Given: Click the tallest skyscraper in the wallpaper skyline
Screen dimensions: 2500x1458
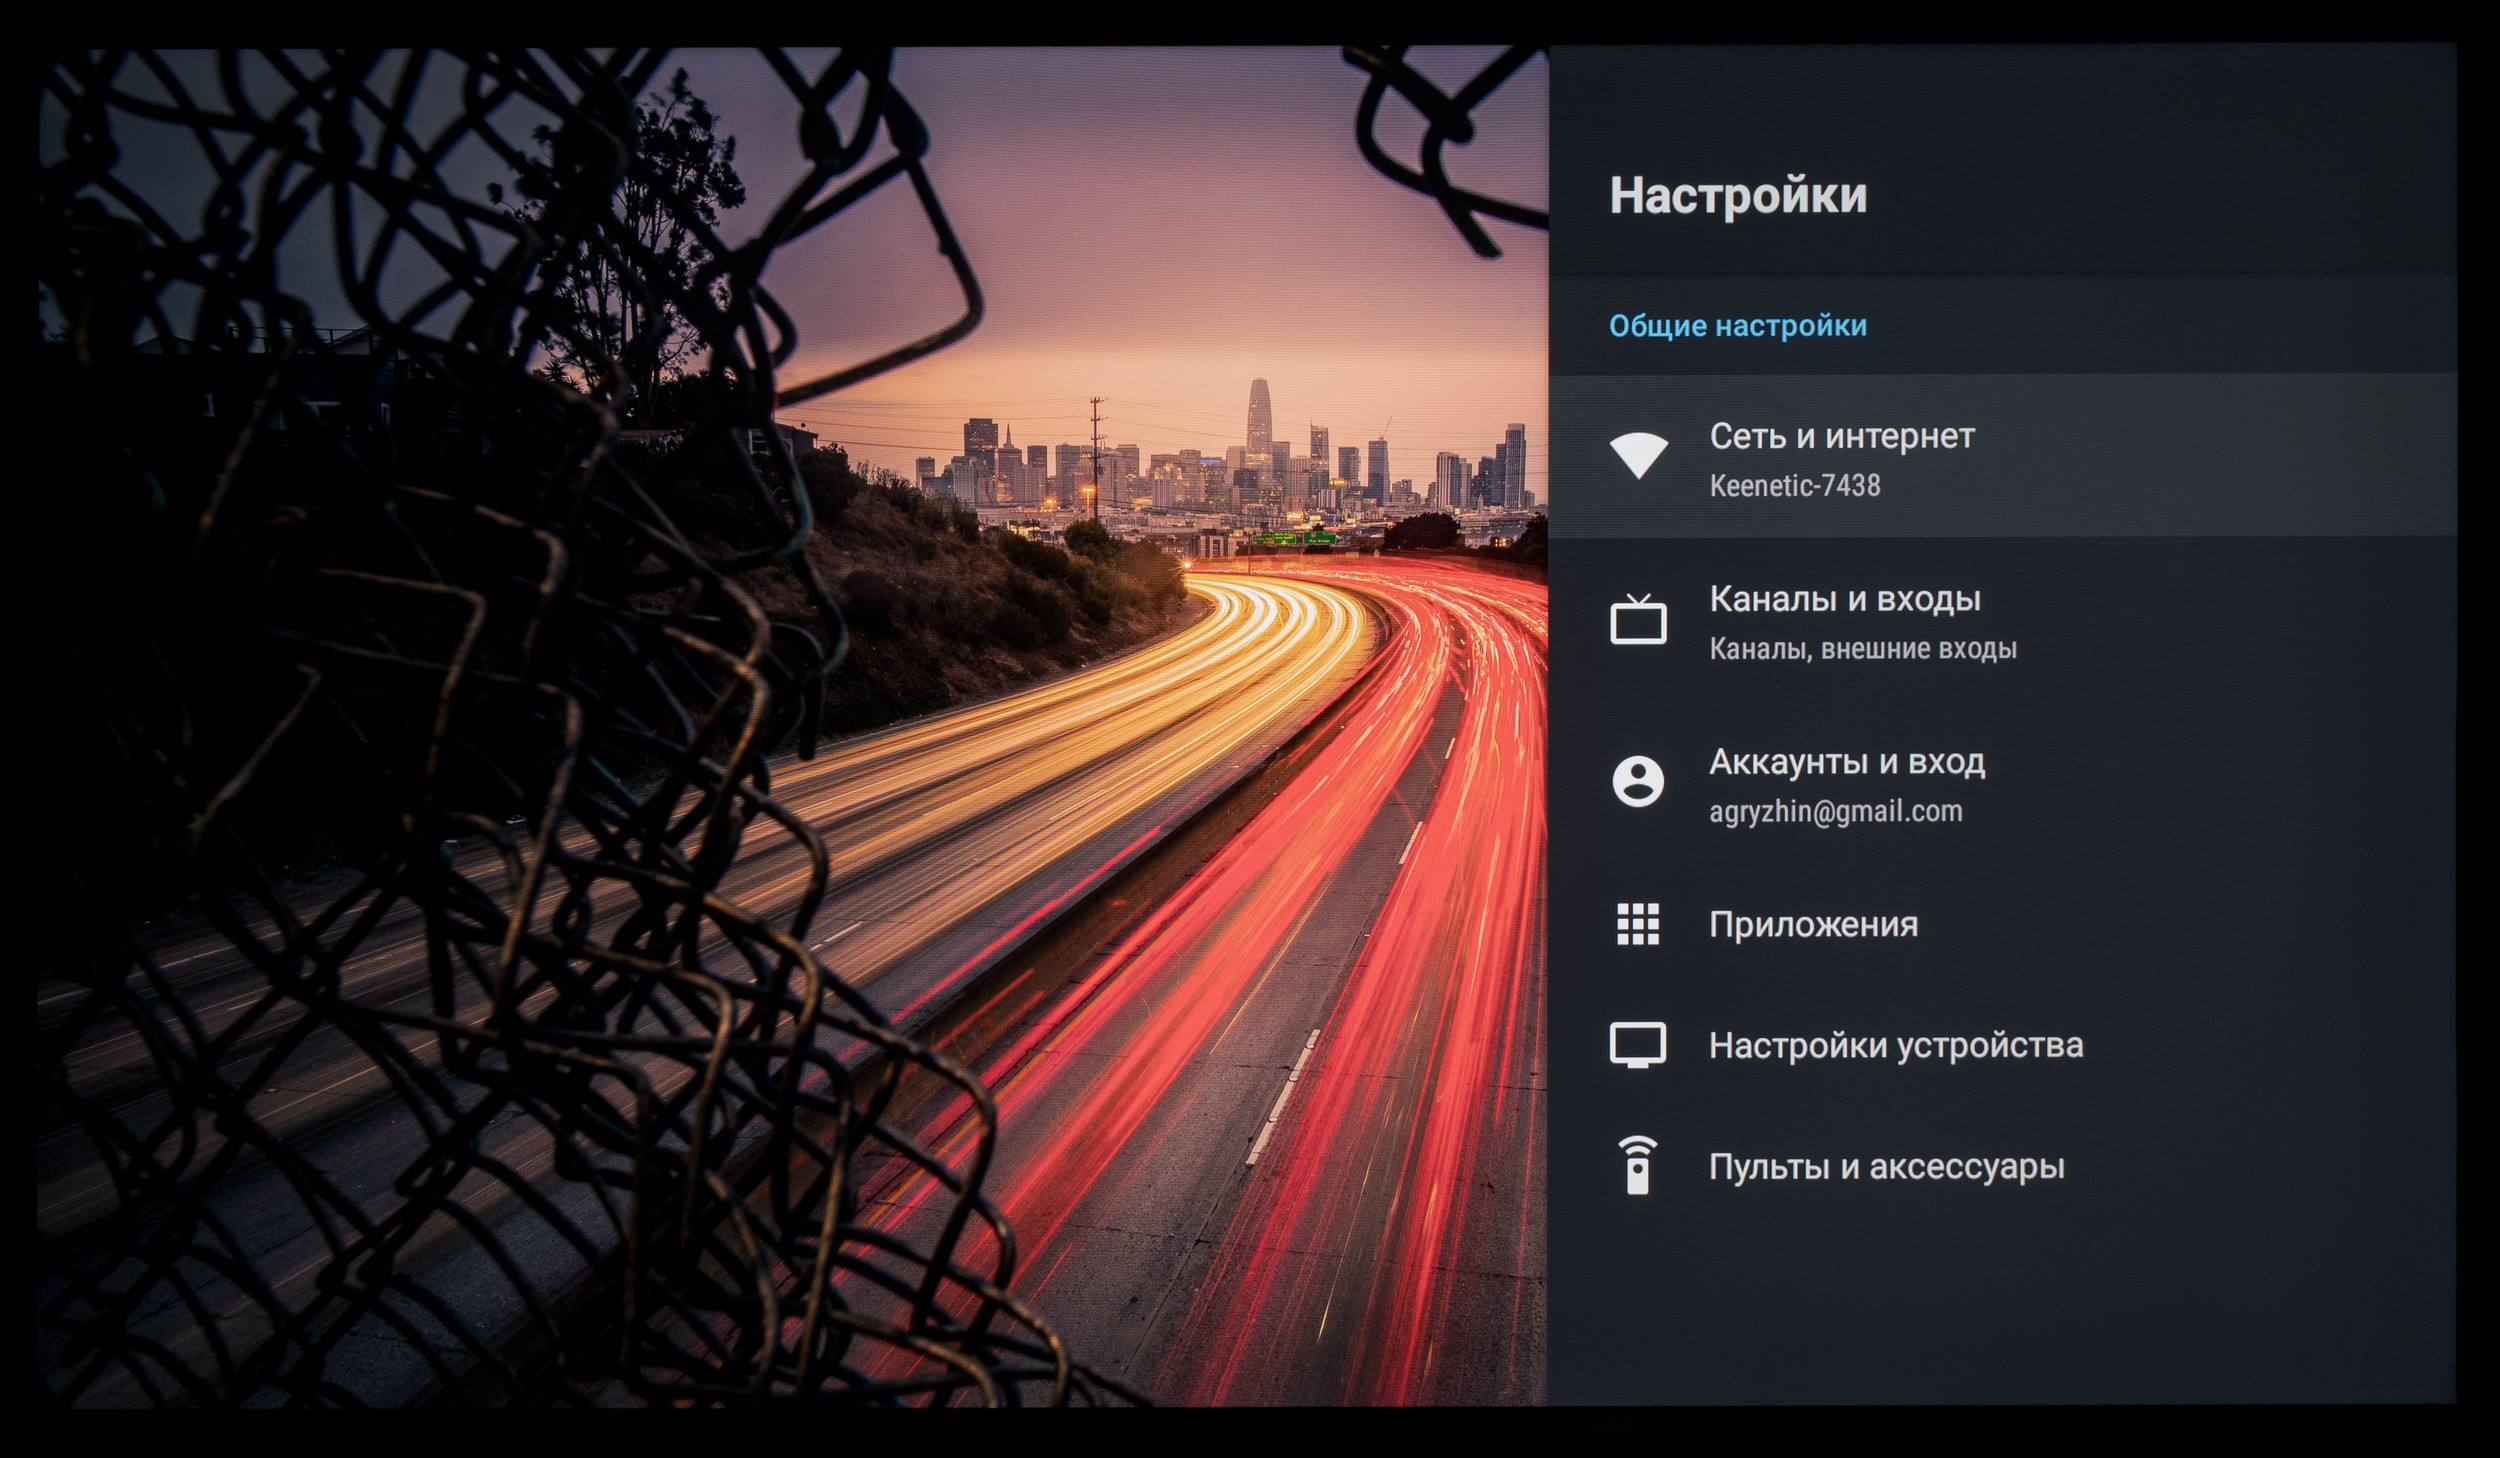Looking at the screenshot, I should [x=1259, y=415].
